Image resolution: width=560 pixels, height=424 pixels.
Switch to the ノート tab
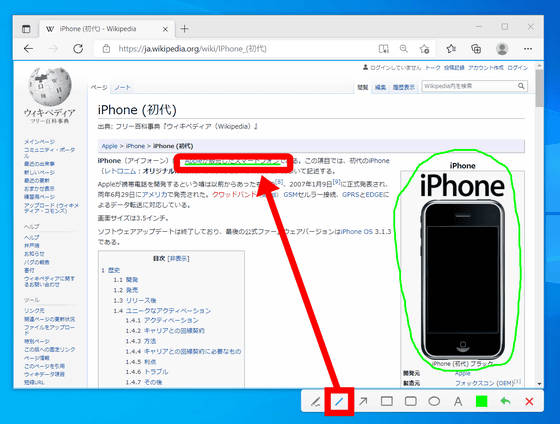122,87
